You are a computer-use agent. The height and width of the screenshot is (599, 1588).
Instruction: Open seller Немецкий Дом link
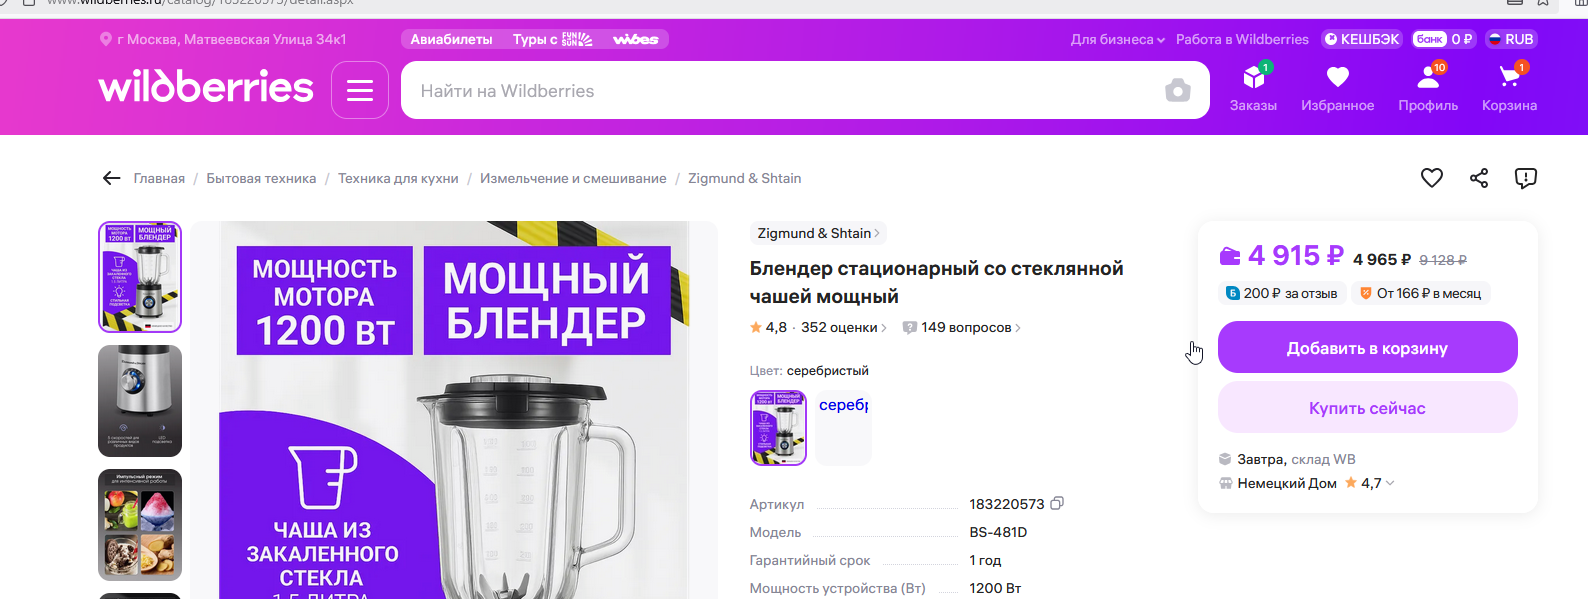click(x=1286, y=483)
